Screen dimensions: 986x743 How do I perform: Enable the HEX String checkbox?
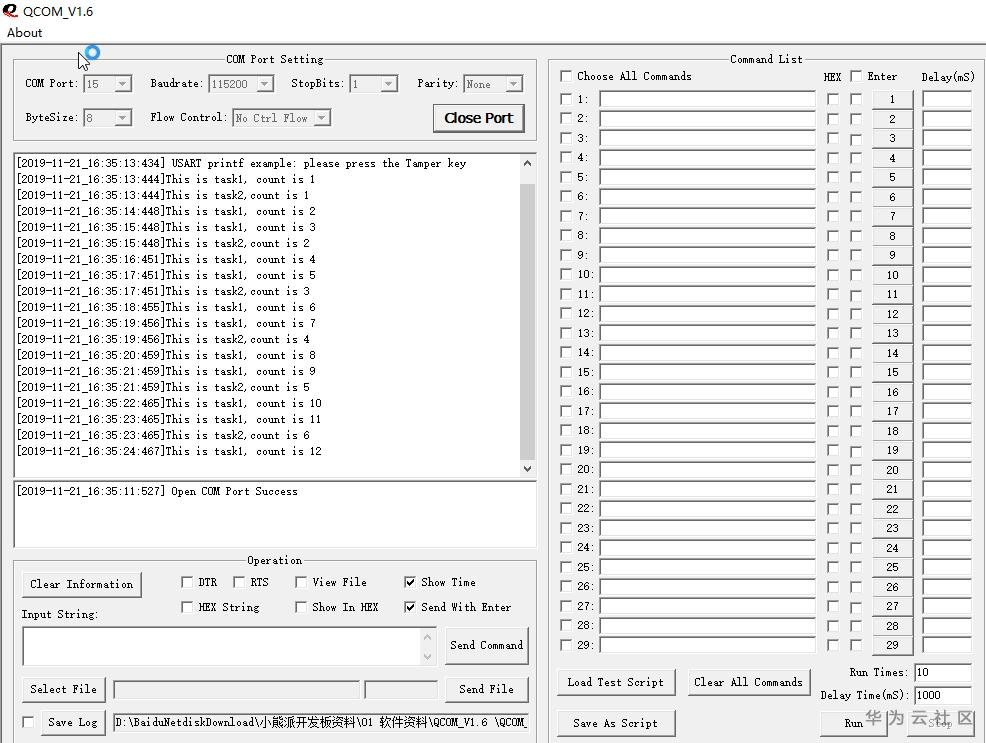[x=187, y=607]
